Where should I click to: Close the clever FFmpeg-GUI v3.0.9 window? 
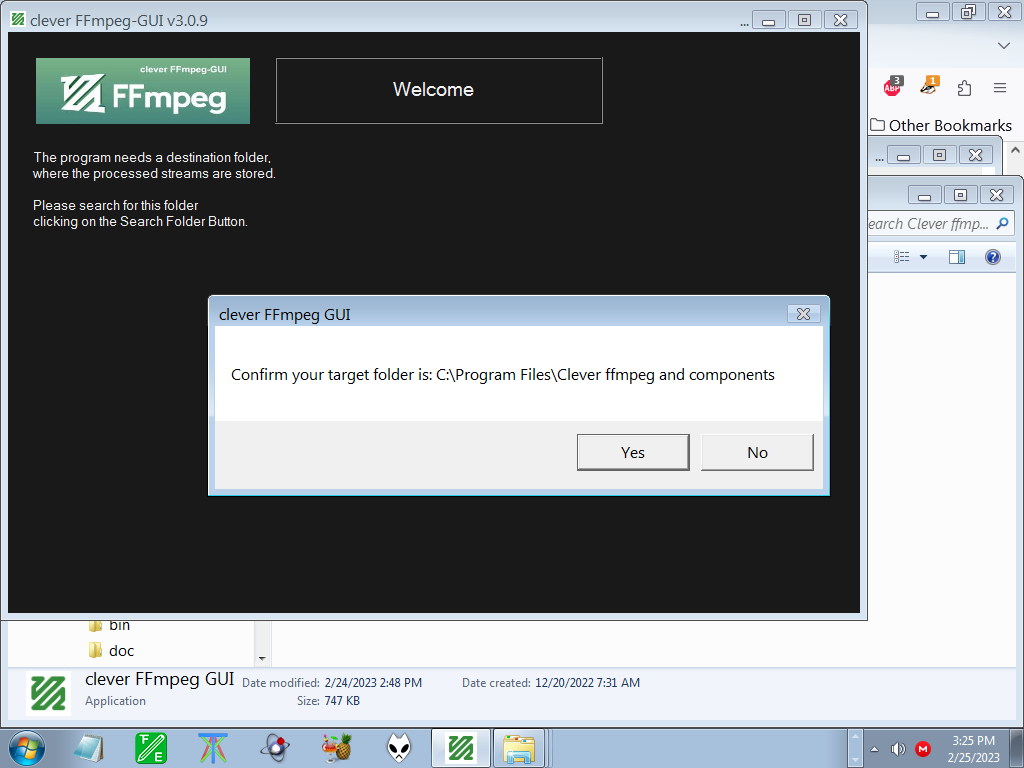click(x=840, y=20)
